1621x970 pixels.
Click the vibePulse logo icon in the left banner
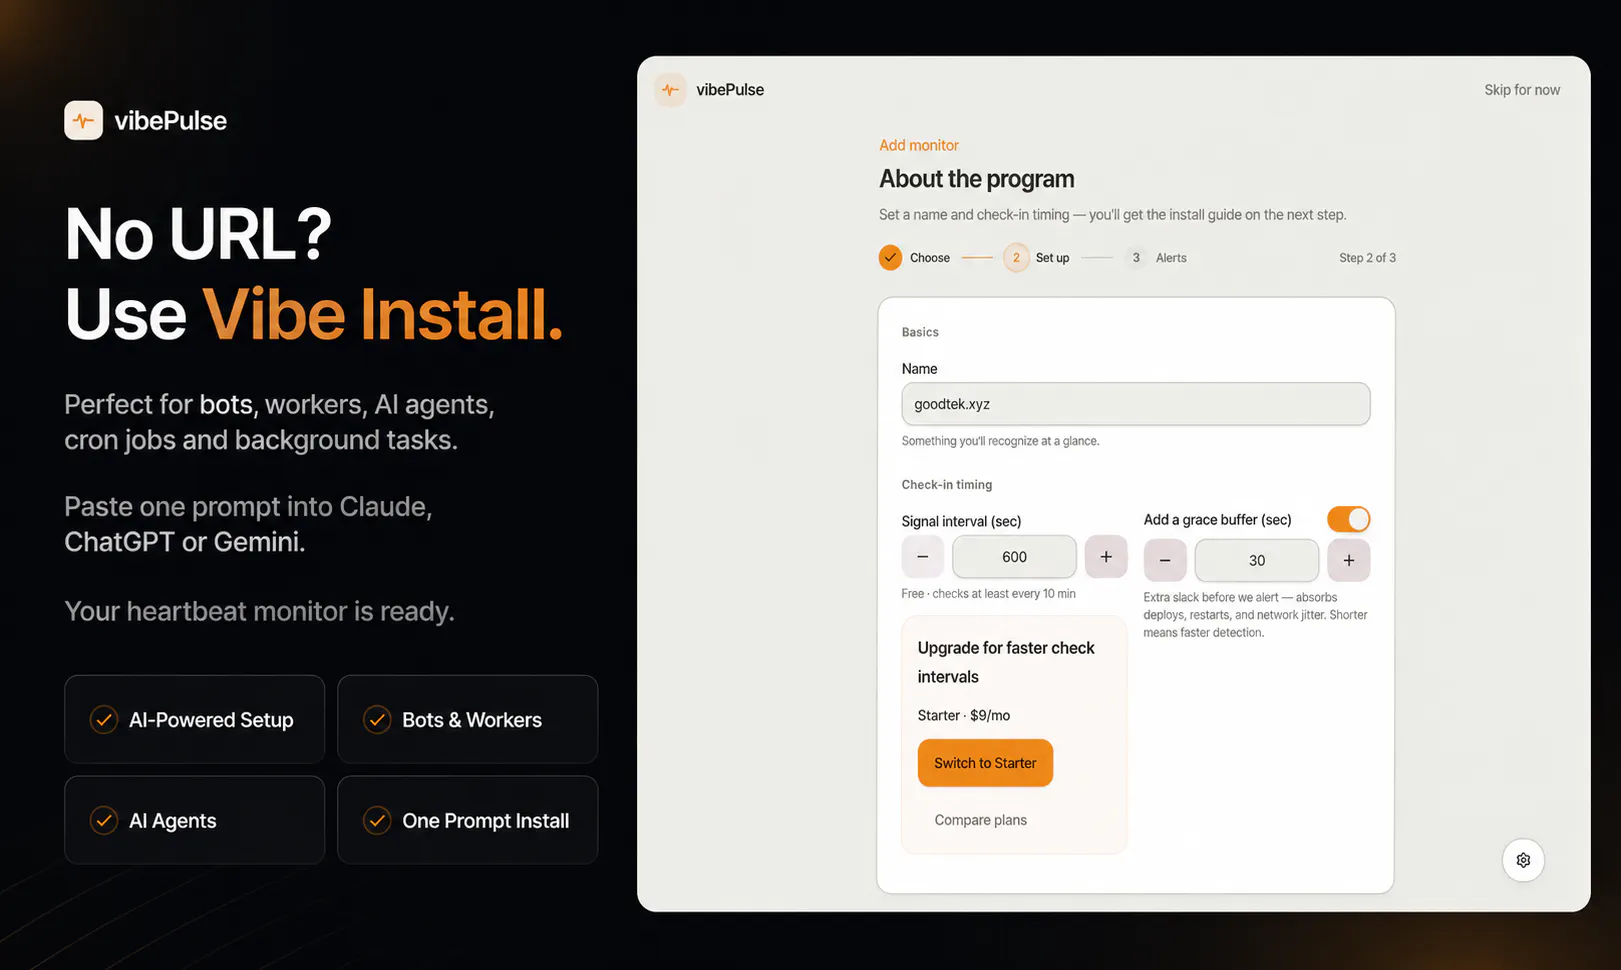83,120
